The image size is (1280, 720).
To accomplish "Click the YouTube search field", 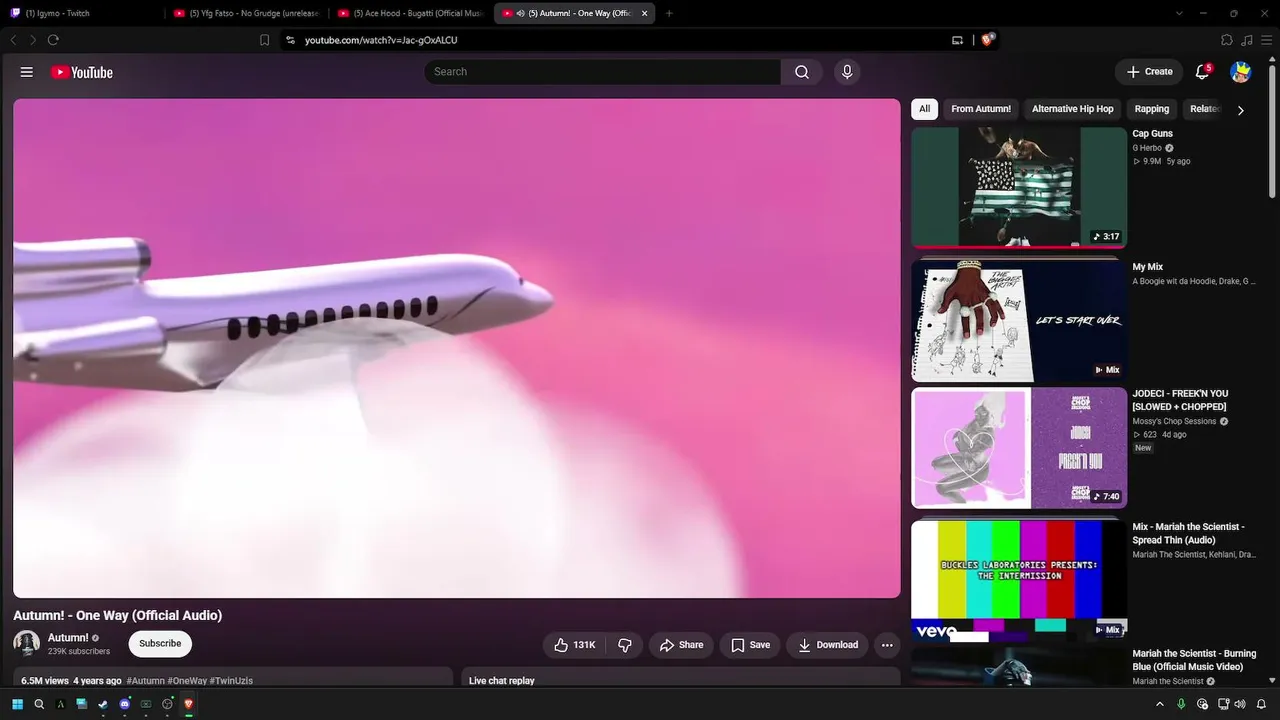I will (603, 72).
